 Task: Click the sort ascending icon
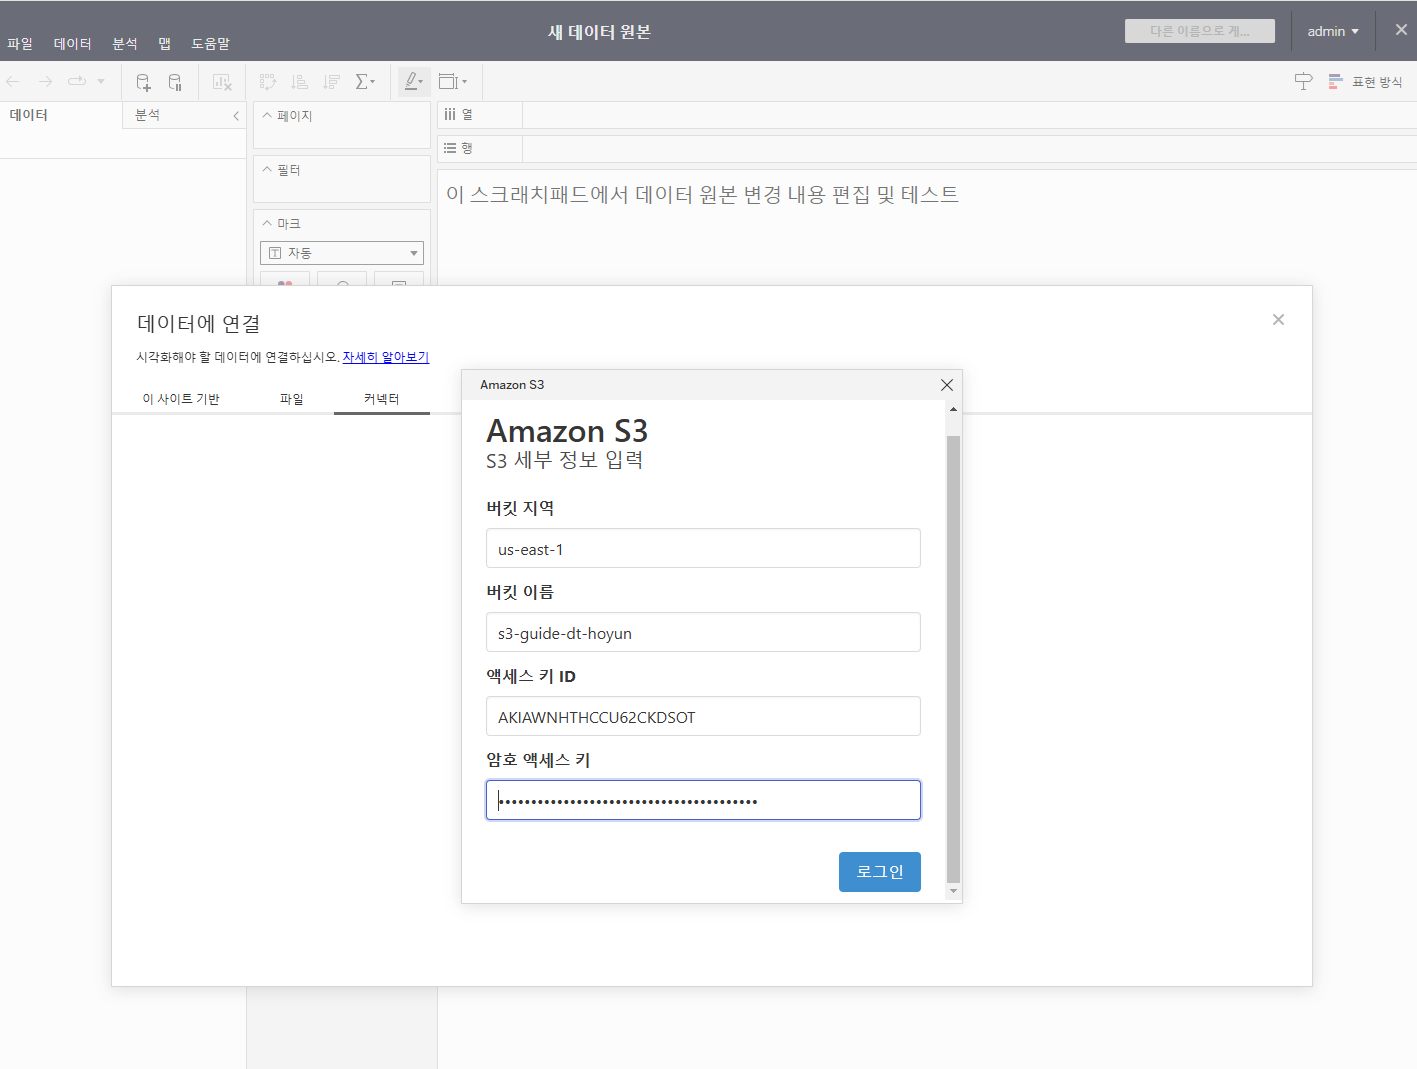(x=300, y=82)
